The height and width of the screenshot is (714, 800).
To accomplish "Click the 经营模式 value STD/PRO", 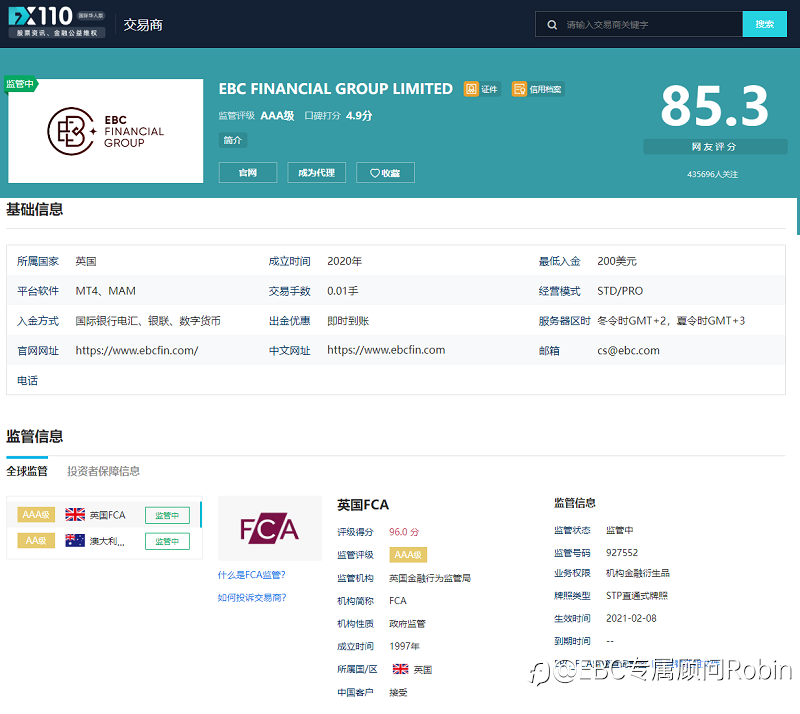I will tap(620, 291).
